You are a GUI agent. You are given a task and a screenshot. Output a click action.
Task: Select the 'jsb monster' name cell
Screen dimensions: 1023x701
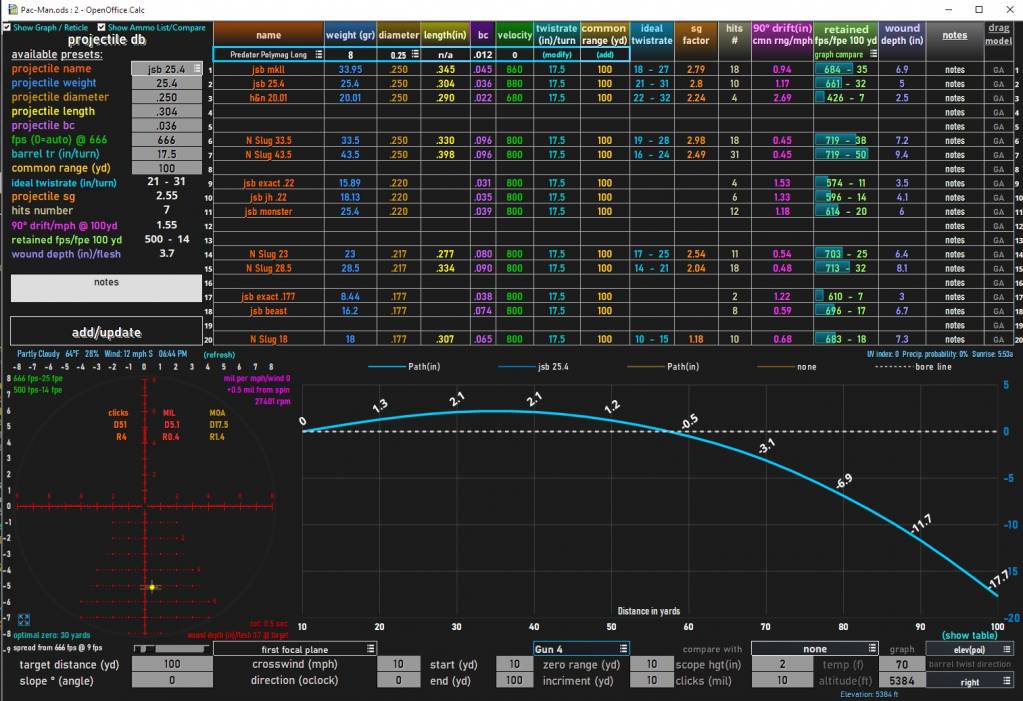[x=268, y=211]
